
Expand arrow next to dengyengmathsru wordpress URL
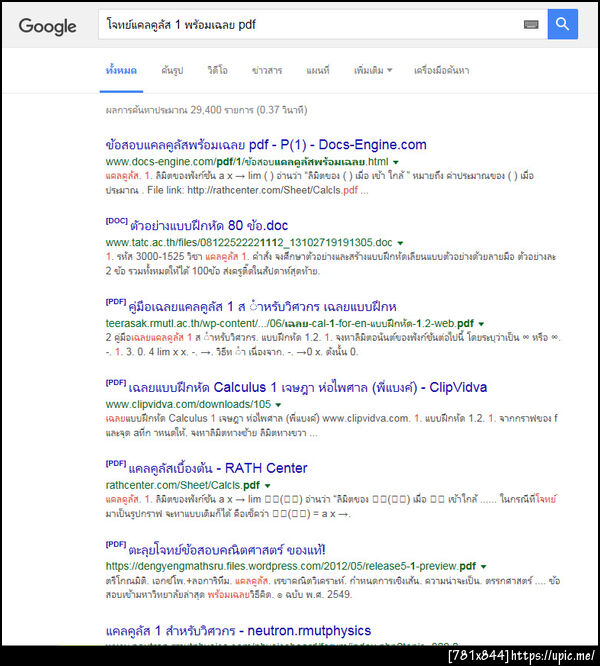pos(483,567)
